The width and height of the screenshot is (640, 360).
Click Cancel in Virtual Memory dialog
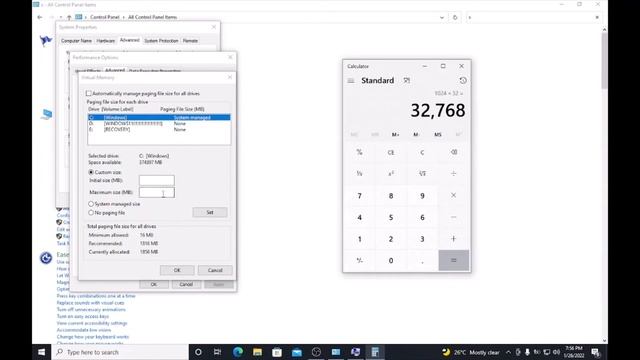[x=215, y=270]
